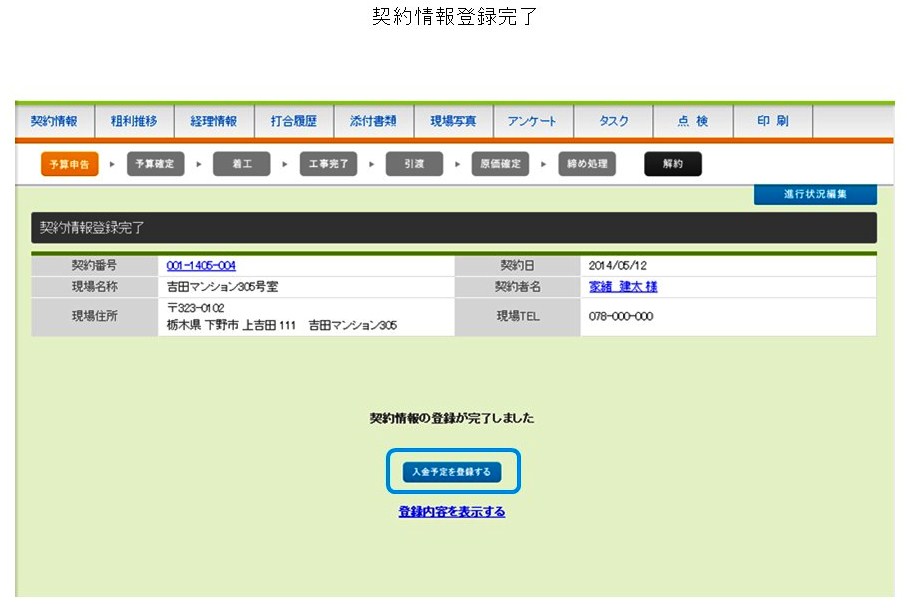The height and width of the screenshot is (612, 907).
Task: Click the orange 予算申告 status button
Action: pyautogui.click(x=70, y=165)
